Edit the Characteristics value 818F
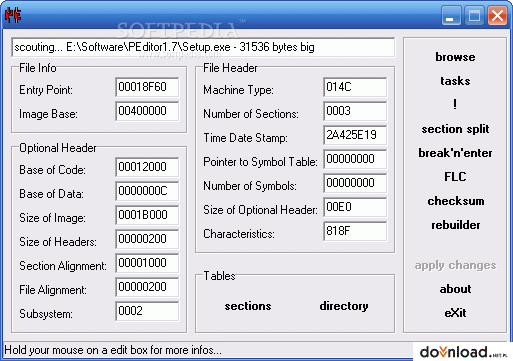This screenshot has width=513, height=361. click(355, 231)
